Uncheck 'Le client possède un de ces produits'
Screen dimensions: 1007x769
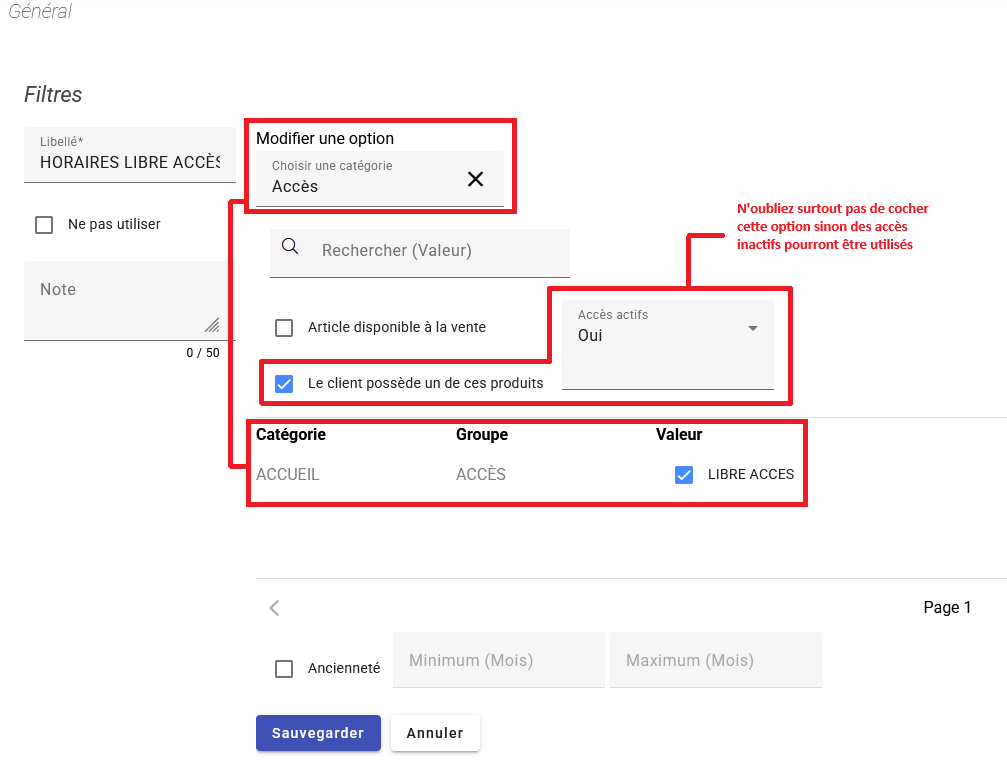tap(284, 384)
